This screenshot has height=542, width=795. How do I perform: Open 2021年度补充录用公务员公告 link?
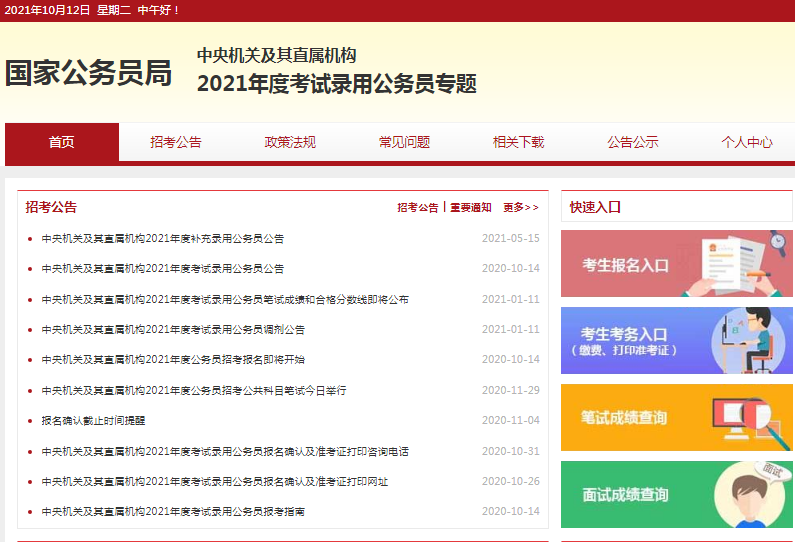[x=163, y=239]
